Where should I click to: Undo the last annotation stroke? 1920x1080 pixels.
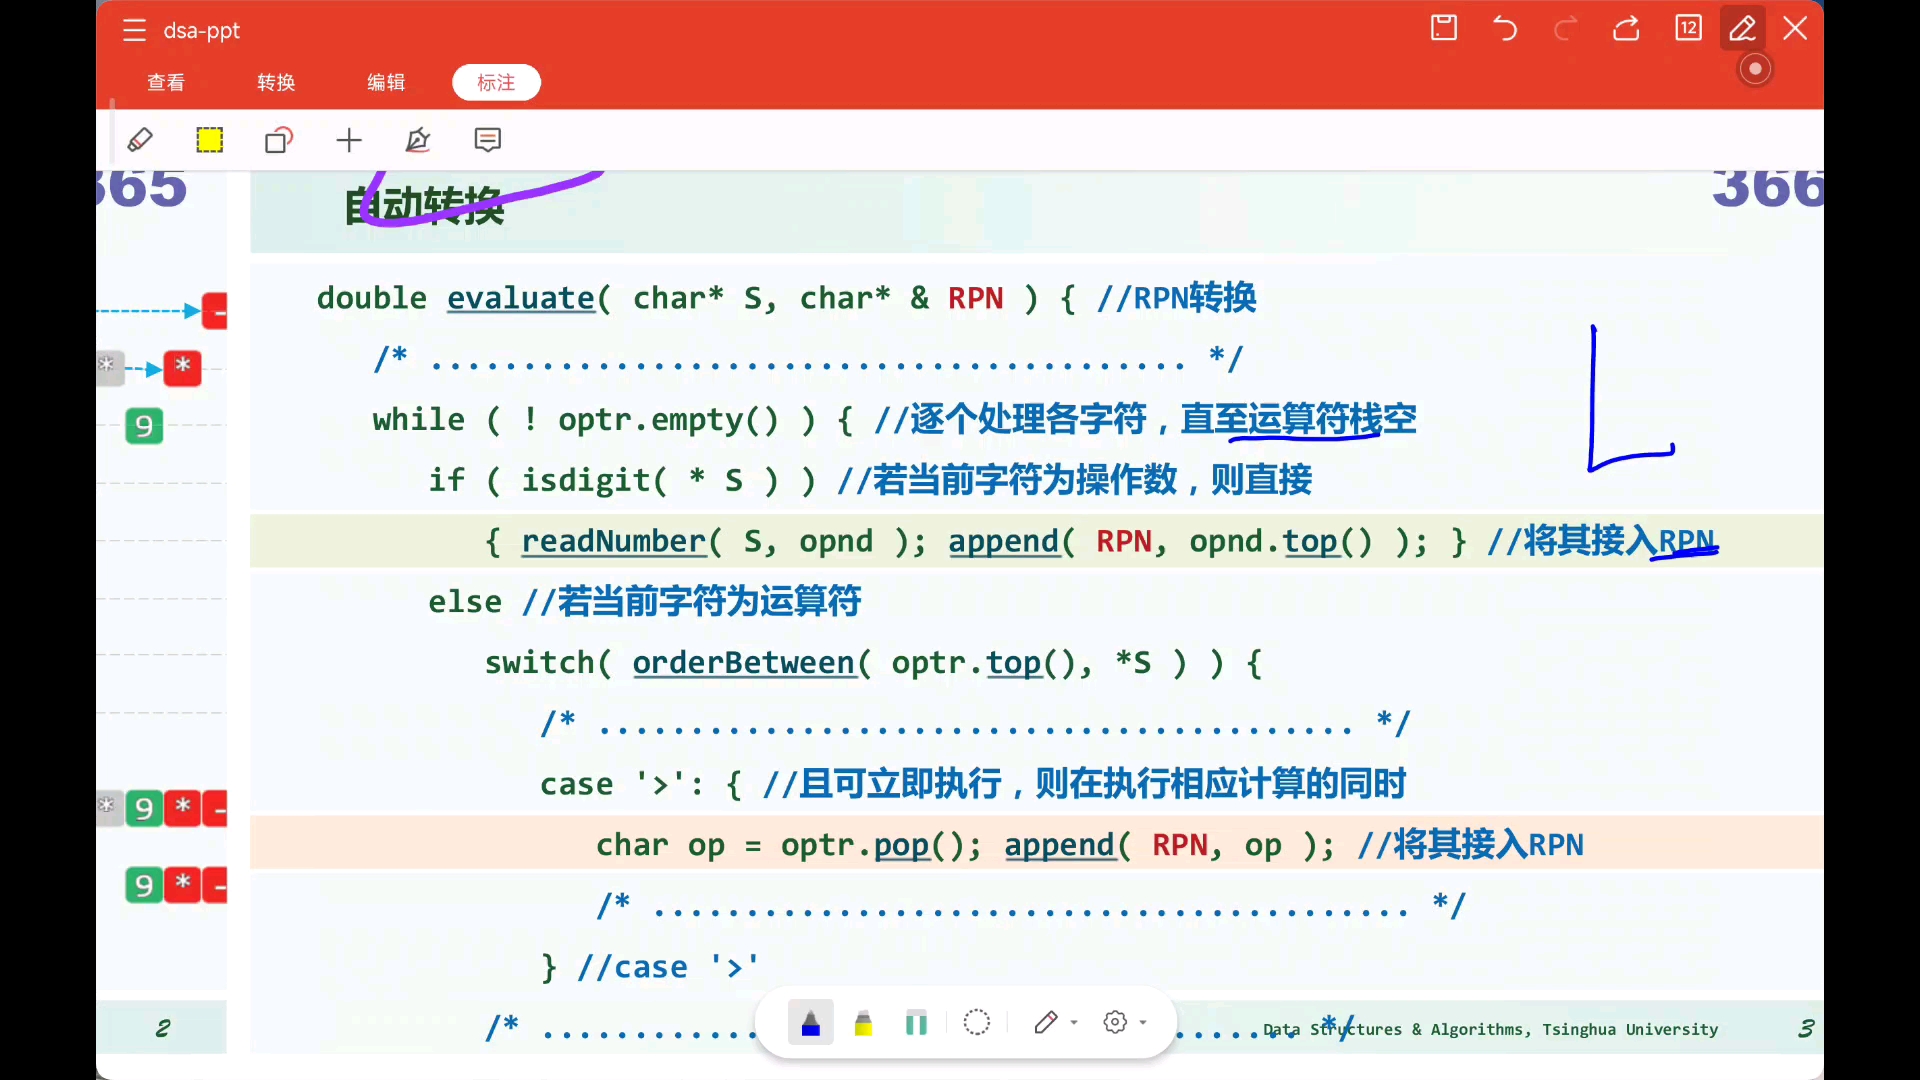click(x=1505, y=28)
